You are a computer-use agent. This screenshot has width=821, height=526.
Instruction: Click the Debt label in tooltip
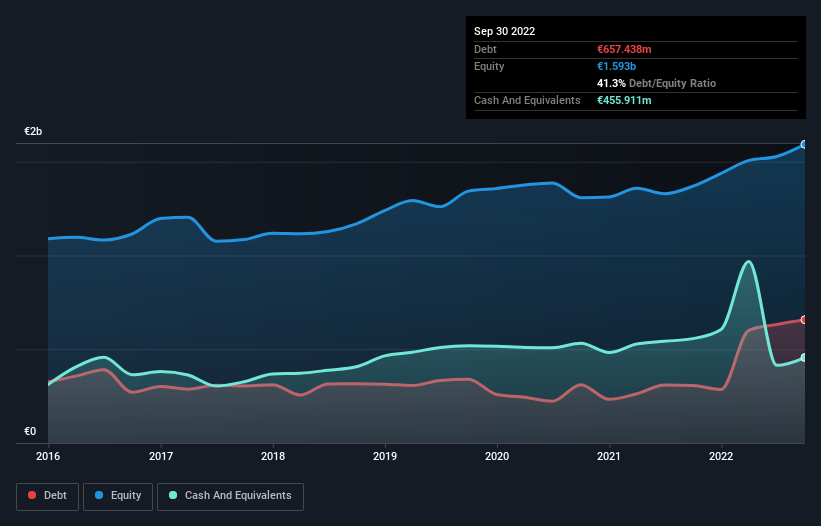click(485, 49)
